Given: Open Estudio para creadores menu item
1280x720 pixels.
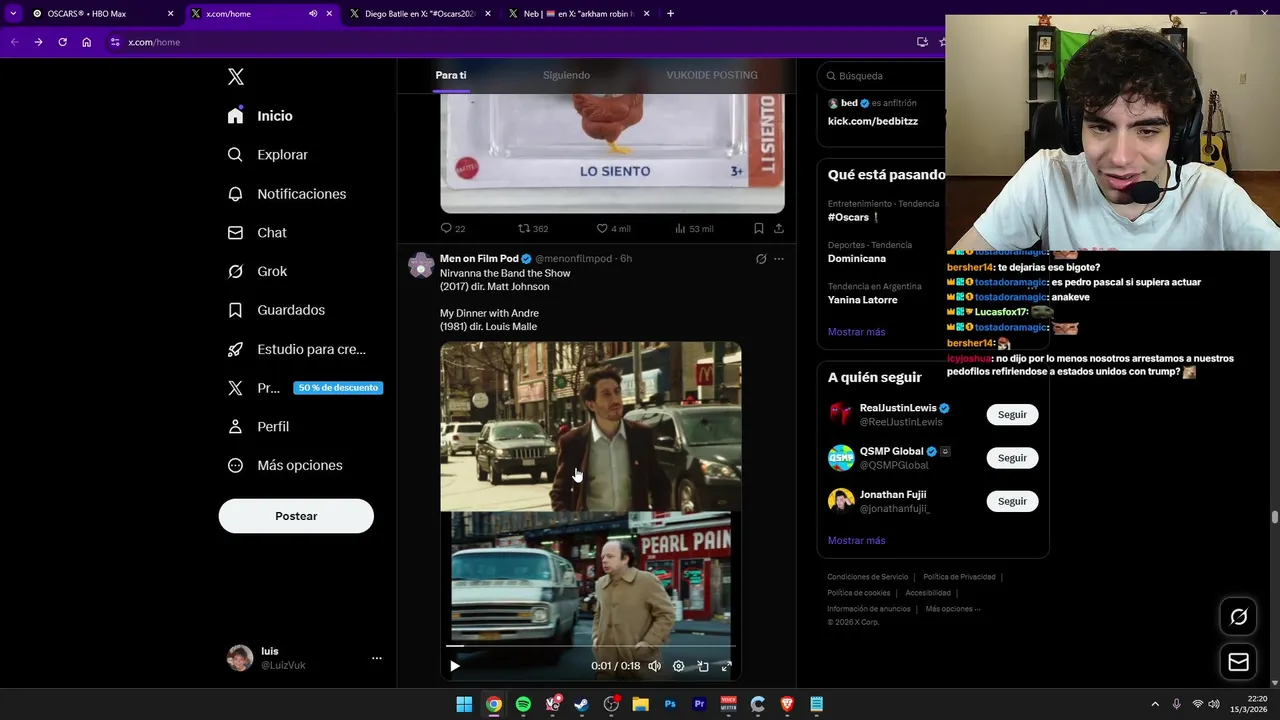Looking at the screenshot, I should [296, 349].
